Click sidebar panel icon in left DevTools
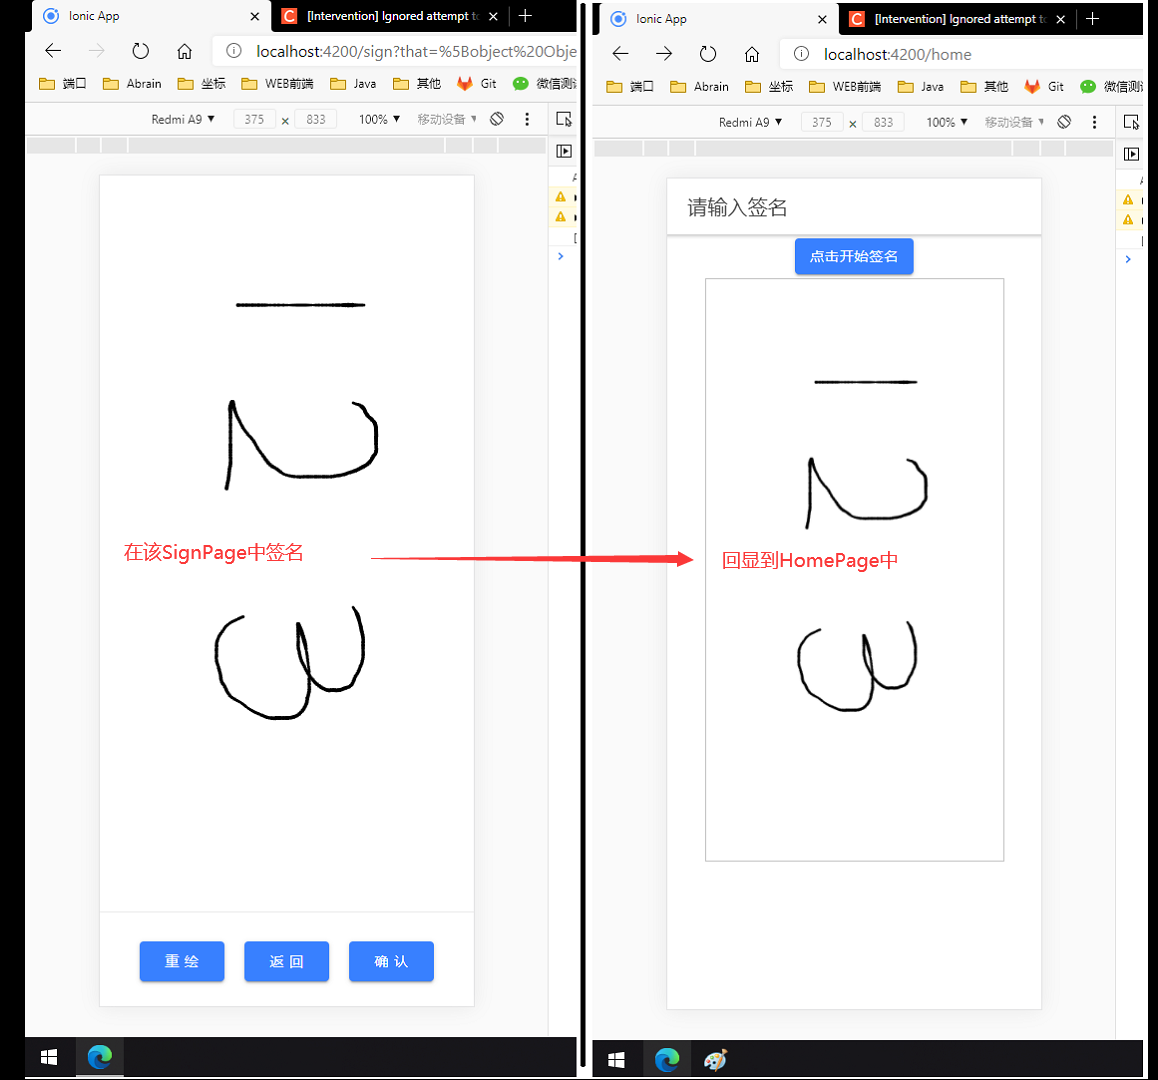The image size is (1158, 1080). (564, 151)
